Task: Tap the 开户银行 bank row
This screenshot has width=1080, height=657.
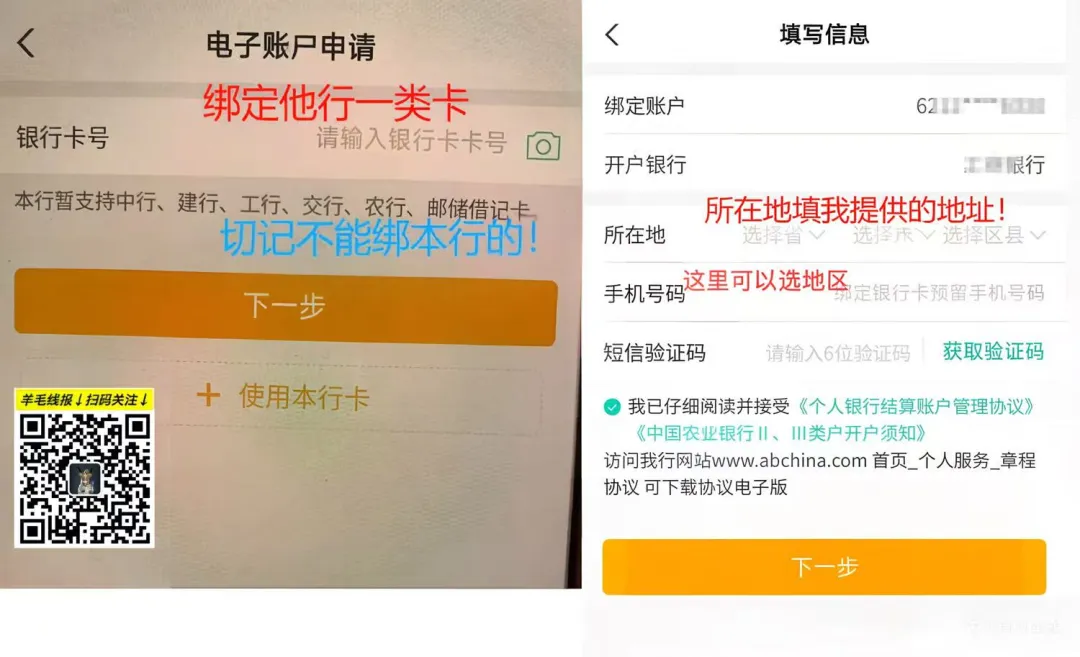Action: (824, 165)
